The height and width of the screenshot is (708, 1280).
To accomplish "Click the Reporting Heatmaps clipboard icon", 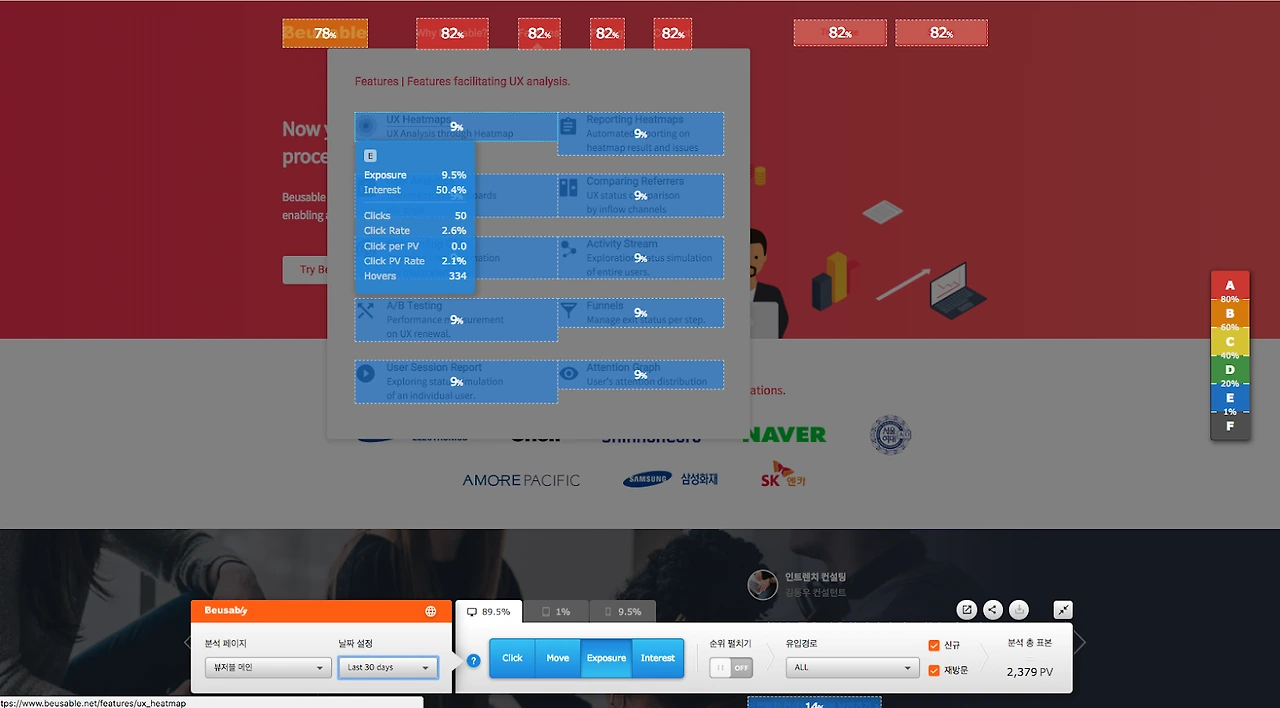I will [568, 127].
